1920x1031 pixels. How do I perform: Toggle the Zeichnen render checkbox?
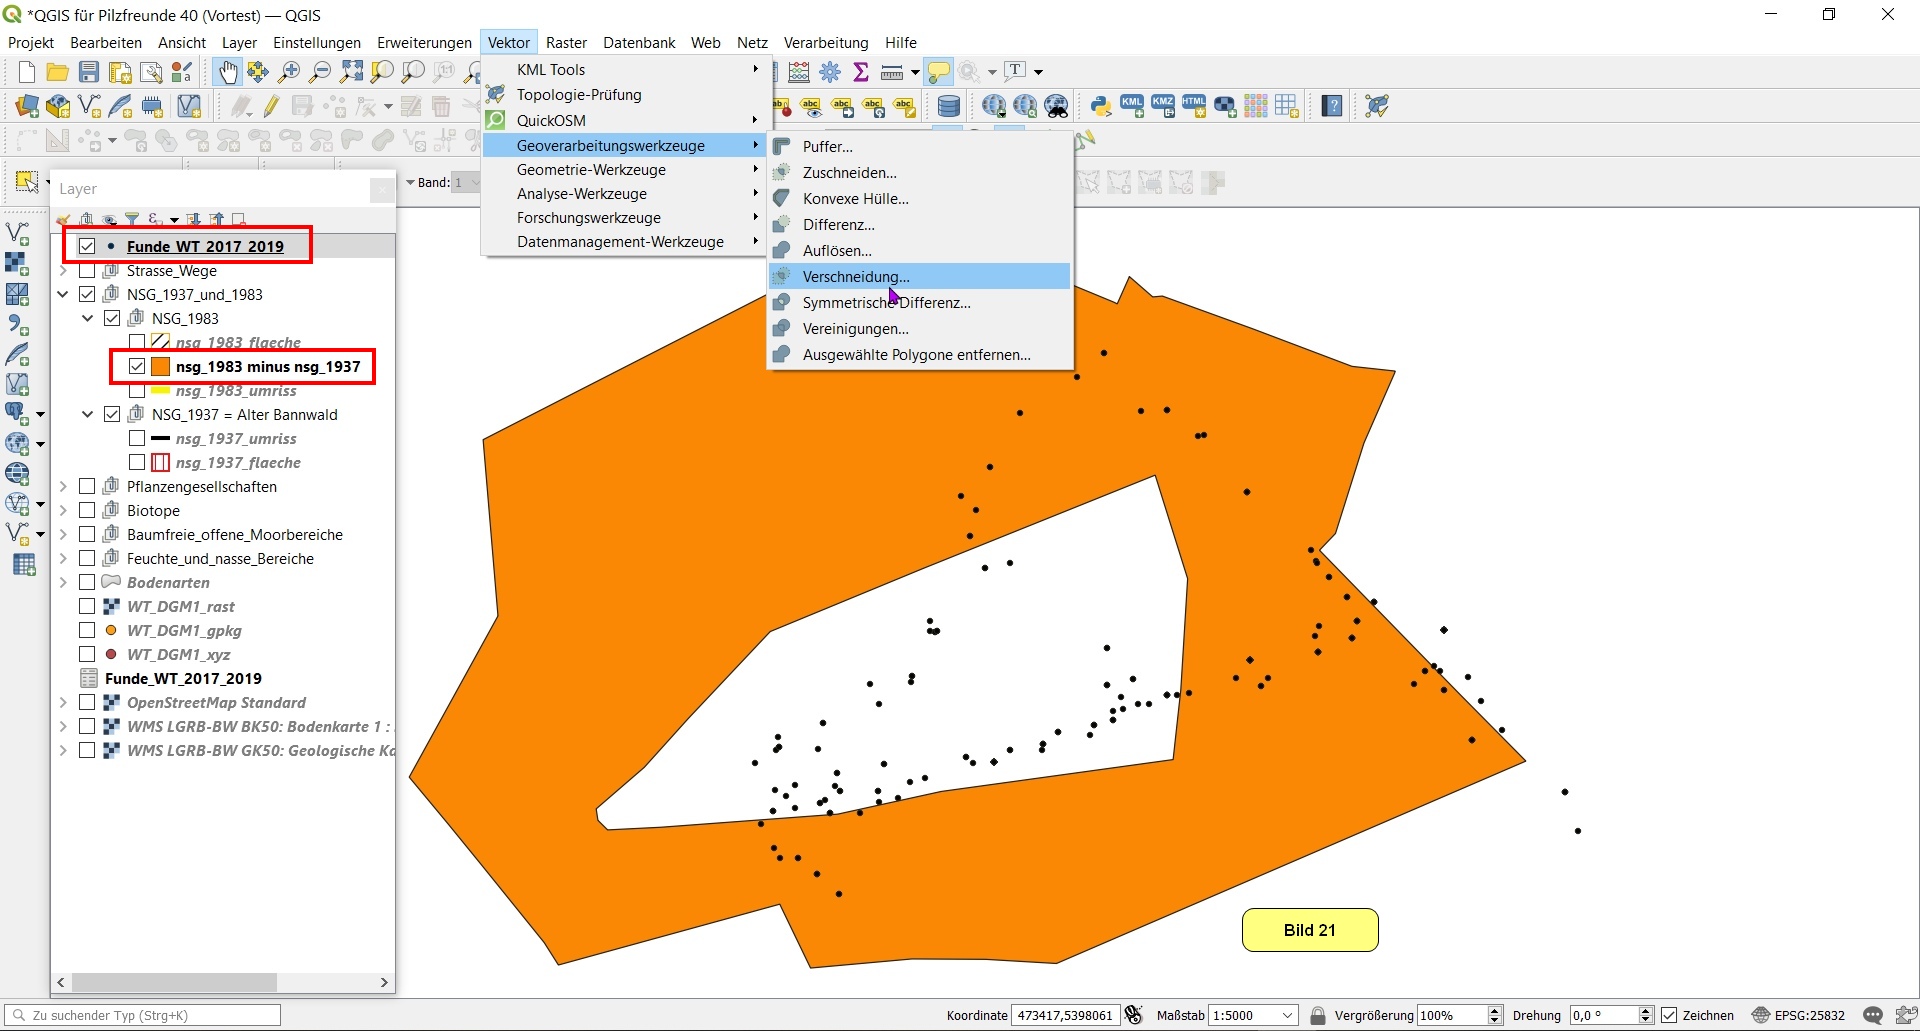click(x=1669, y=1015)
